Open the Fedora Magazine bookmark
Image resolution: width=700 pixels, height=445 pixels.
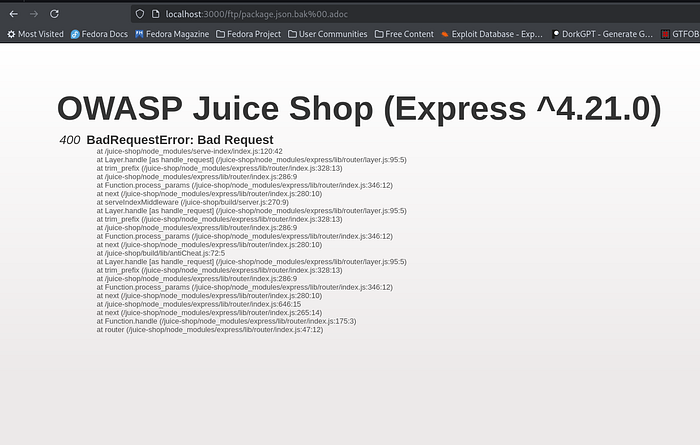172,34
